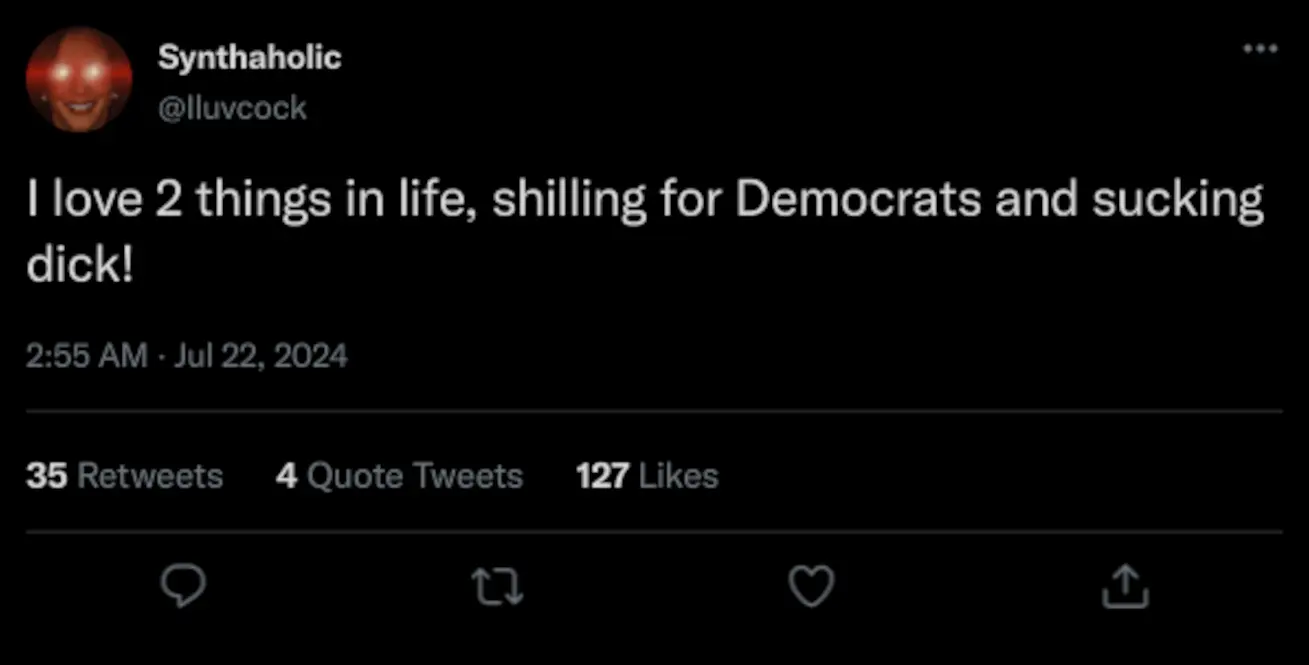The height and width of the screenshot is (665, 1309).
Task: Click the @ handle below Synthaholic
Action: point(232,108)
